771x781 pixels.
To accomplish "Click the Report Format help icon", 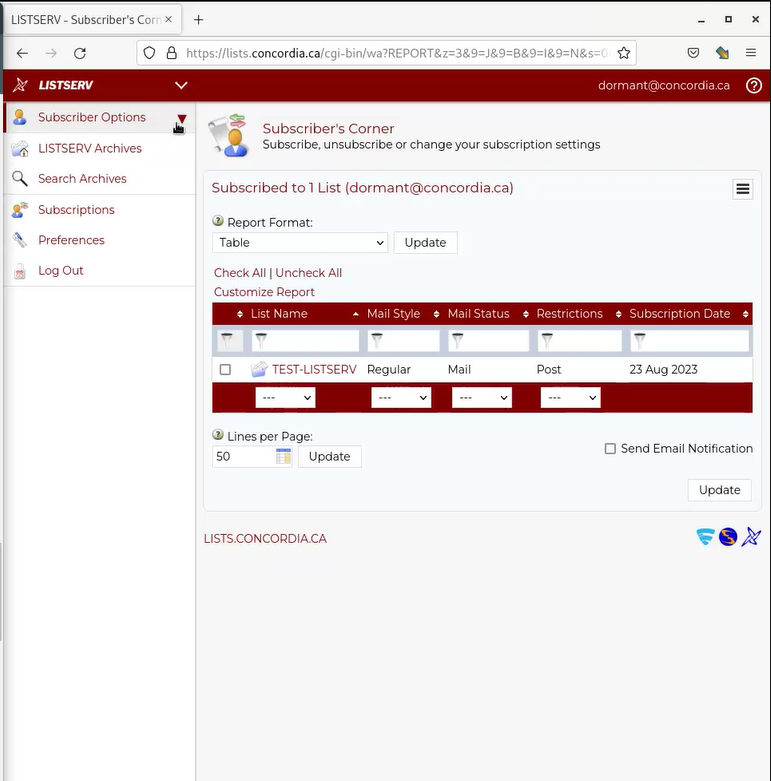I will pyautogui.click(x=218, y=221).
